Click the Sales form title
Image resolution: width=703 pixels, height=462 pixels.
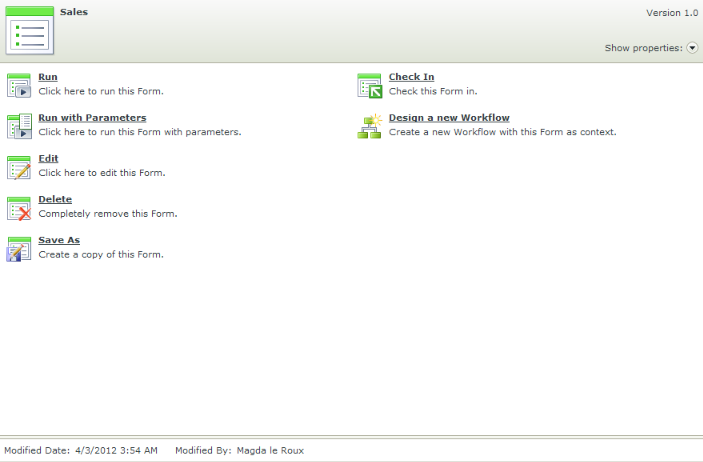coord(74,12)
